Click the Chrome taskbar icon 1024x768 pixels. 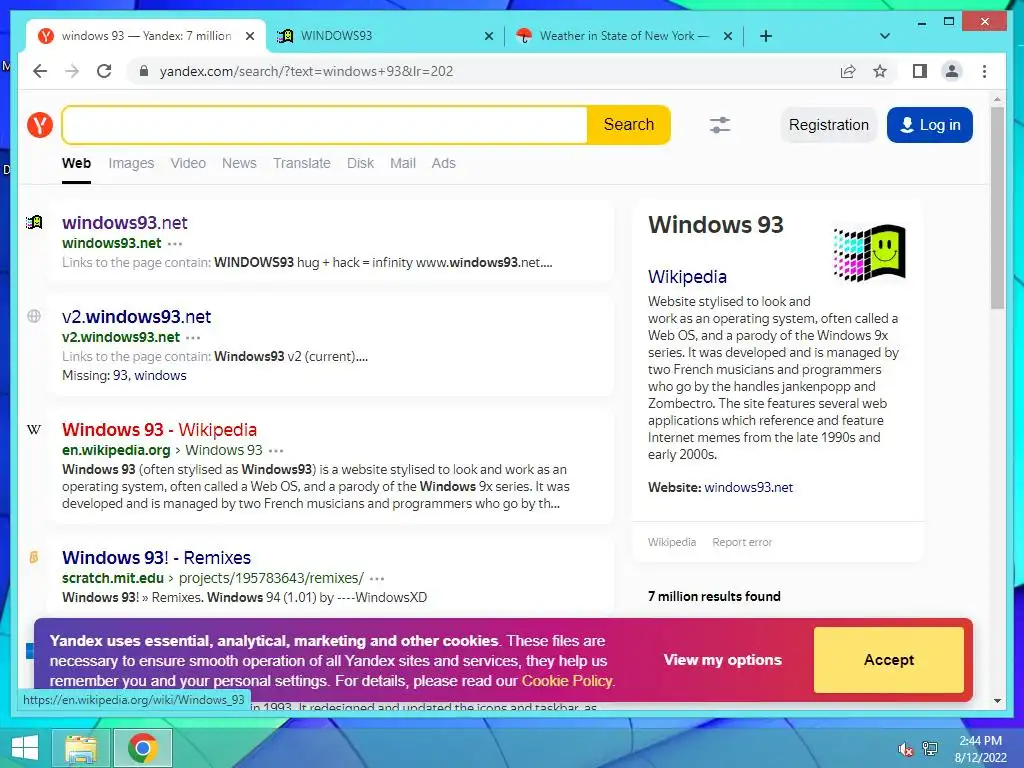point(142,748)
